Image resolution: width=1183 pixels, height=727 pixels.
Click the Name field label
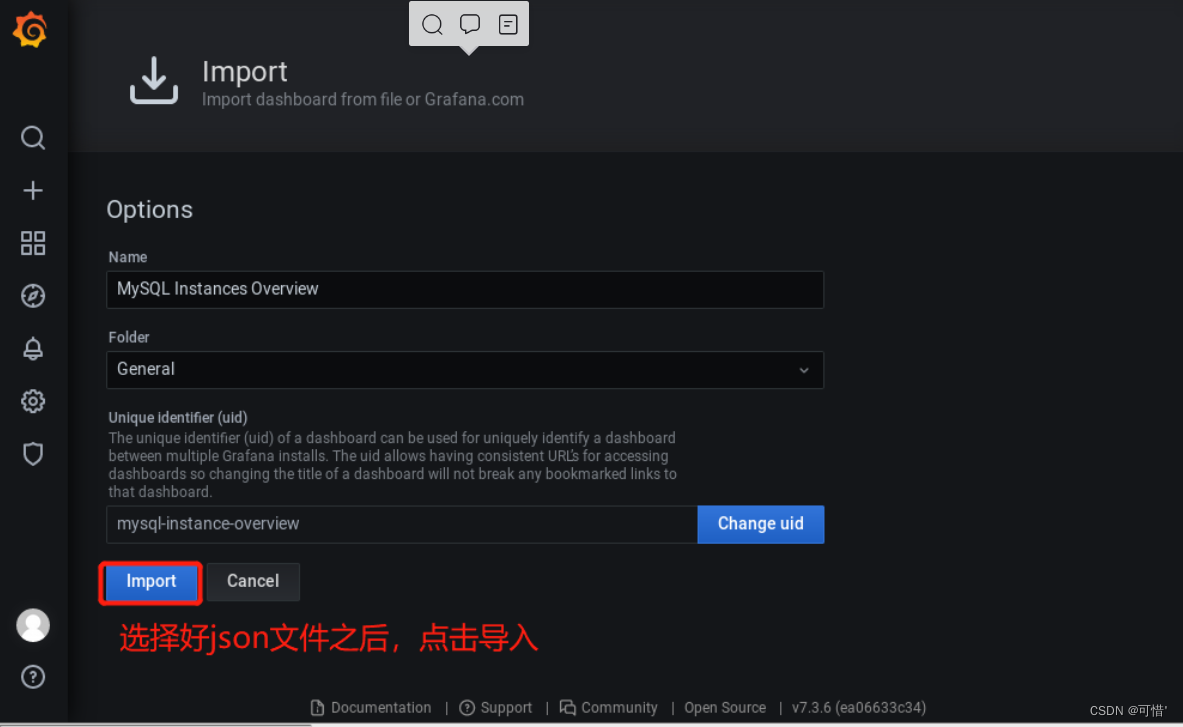[x=128, y=257]
